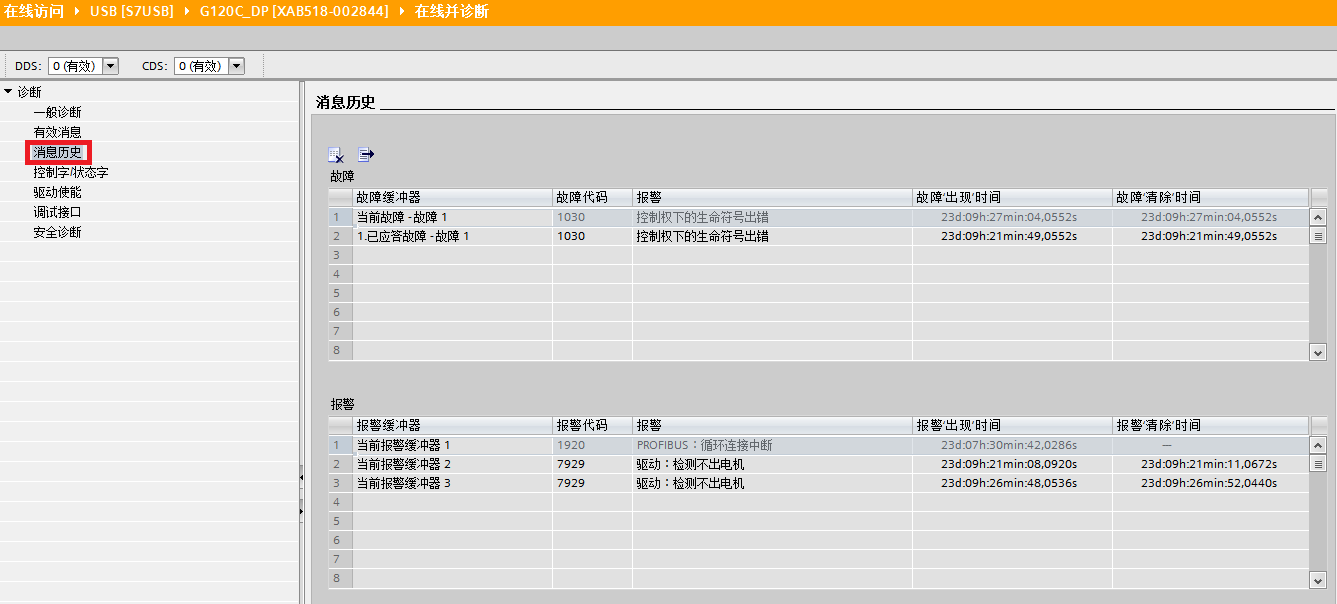The image size is (1337, 604).
Task: Open 控制字/状态字 in the tree
Action: [x=70, y=172]
